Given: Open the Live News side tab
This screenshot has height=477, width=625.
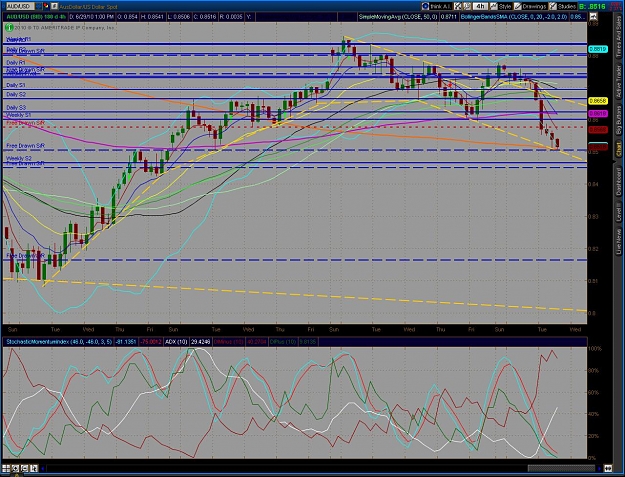Looking at the screenshot, I should point(619,241).
